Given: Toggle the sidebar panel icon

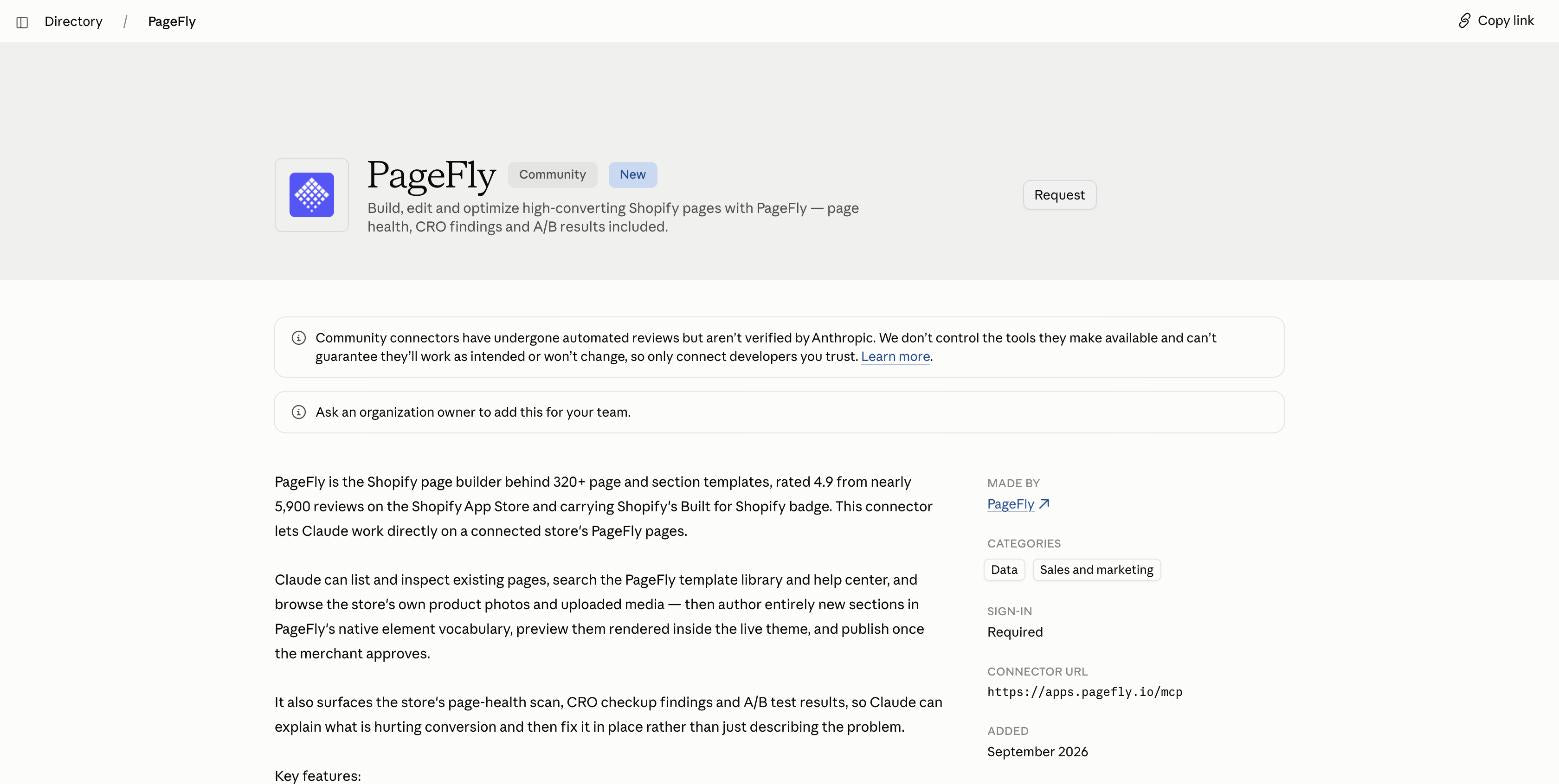Looking at the screenshot, I should point(22,22).
